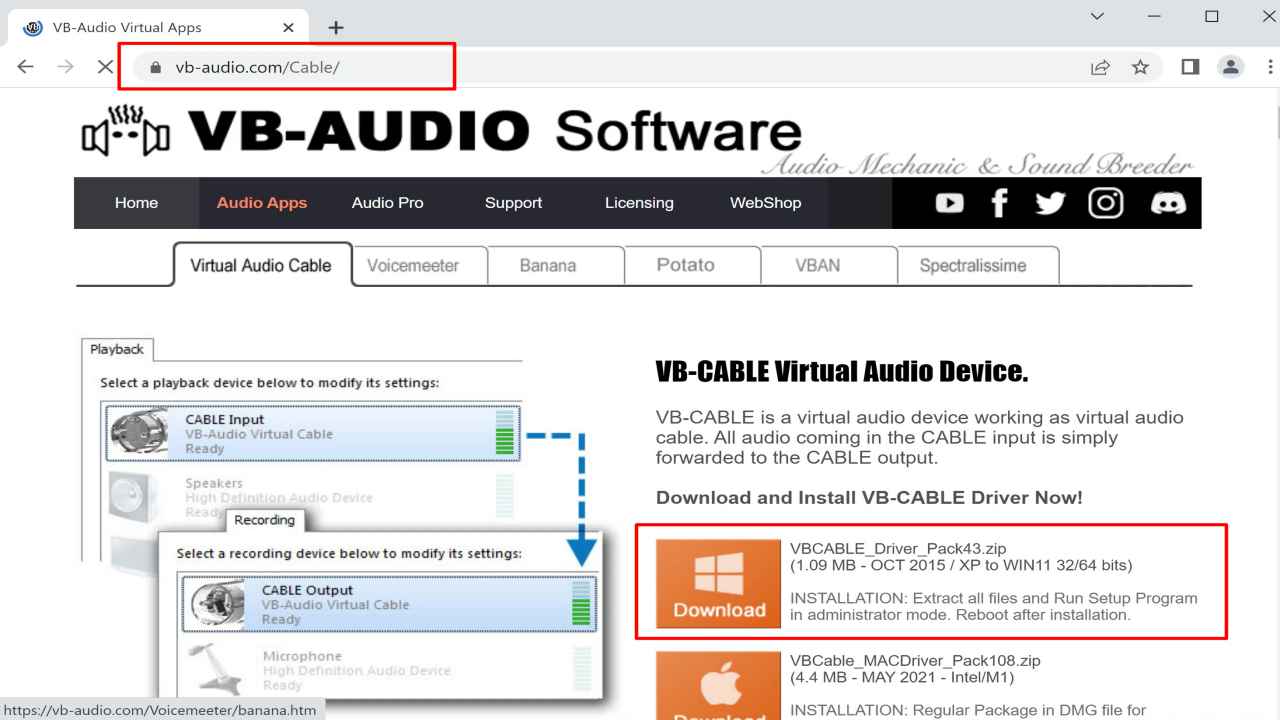Open VB-Audio YouTube channel icon
1280x720 pixels.
click(x=948, y=203)
